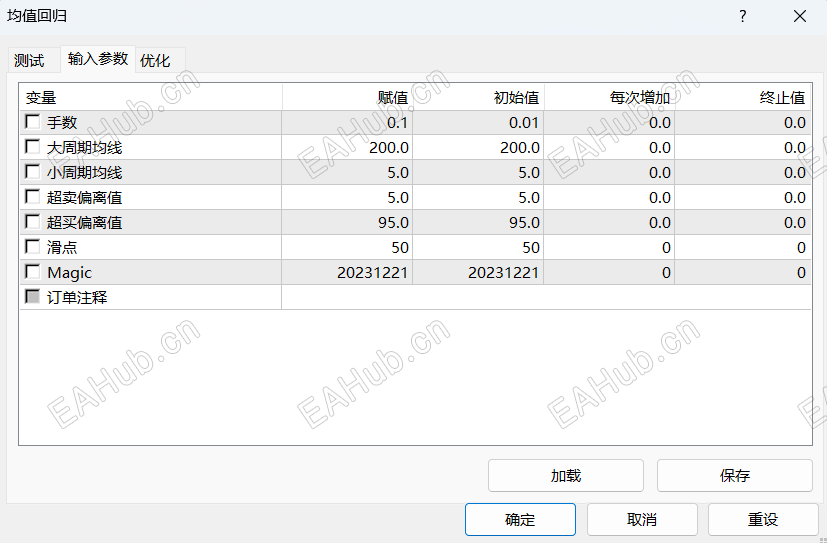The height and width of the screenshot is (543, 827).
Task: Click the 赋值 column header
Action: pos(347,98)
